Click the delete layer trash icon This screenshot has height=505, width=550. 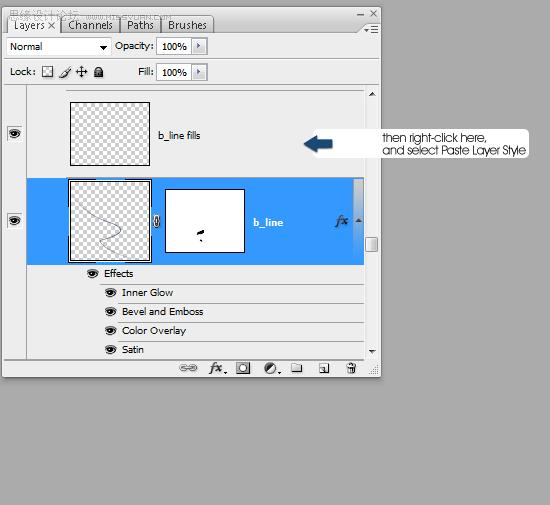coord(351,368)
